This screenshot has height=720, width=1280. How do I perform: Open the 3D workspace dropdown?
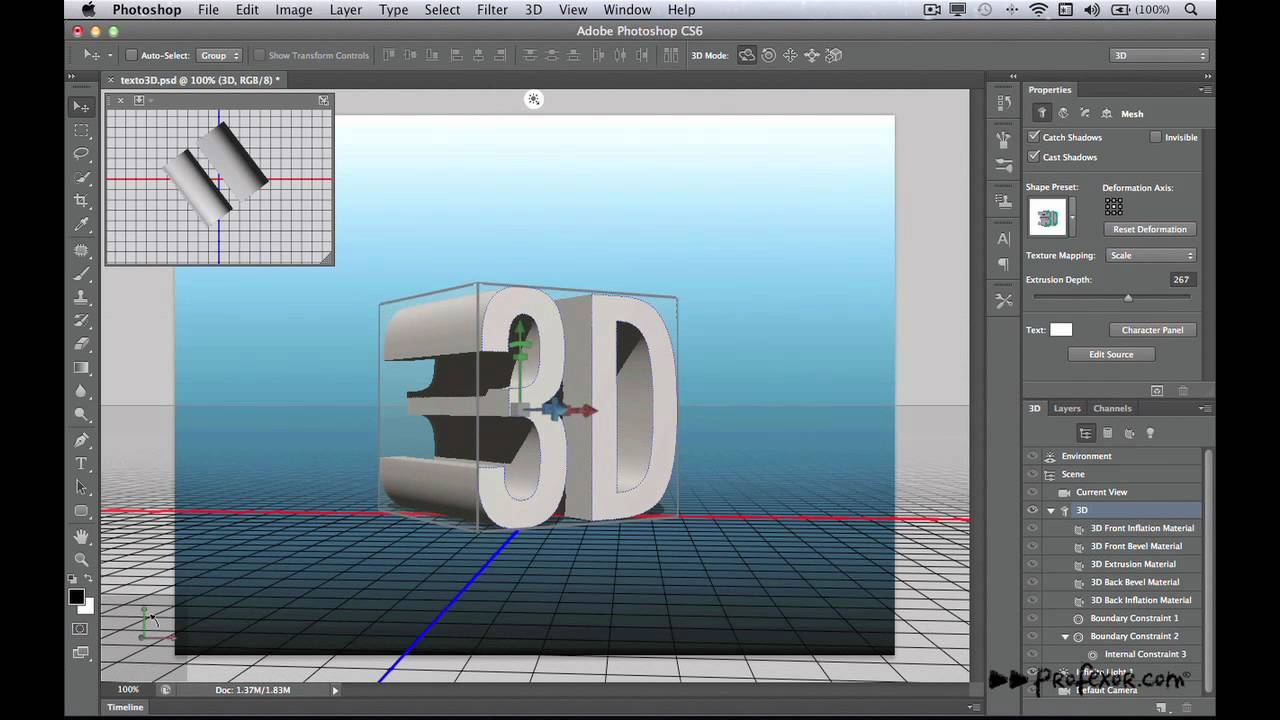point(1160,55)
